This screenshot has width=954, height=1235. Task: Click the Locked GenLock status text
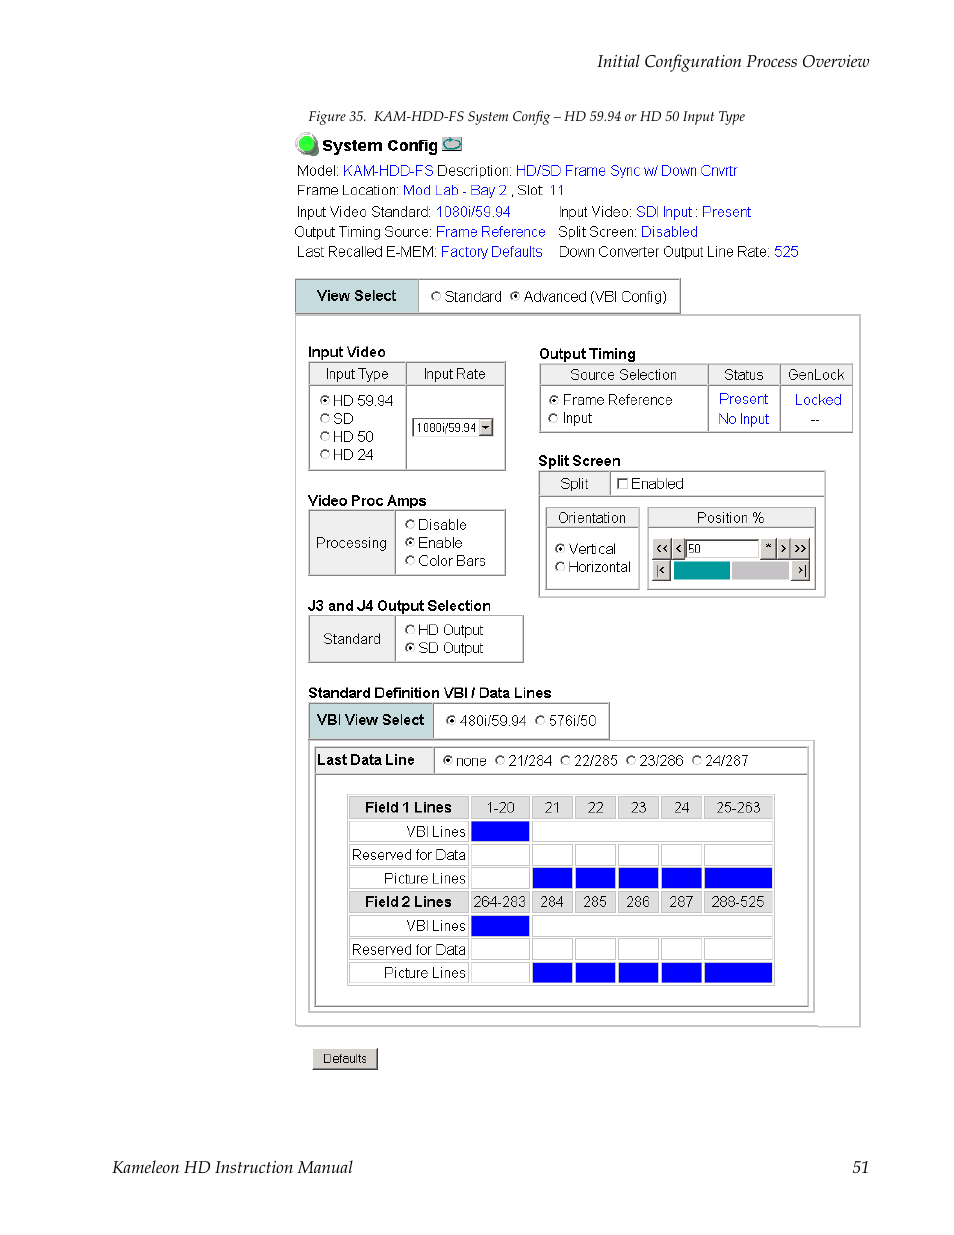pyautogui.click(x=818, y=400)
